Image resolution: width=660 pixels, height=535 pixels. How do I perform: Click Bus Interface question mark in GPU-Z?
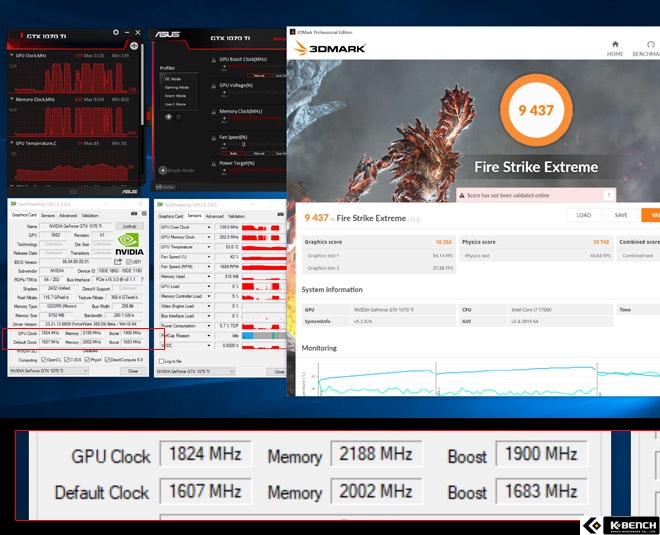tap(142, 279)
